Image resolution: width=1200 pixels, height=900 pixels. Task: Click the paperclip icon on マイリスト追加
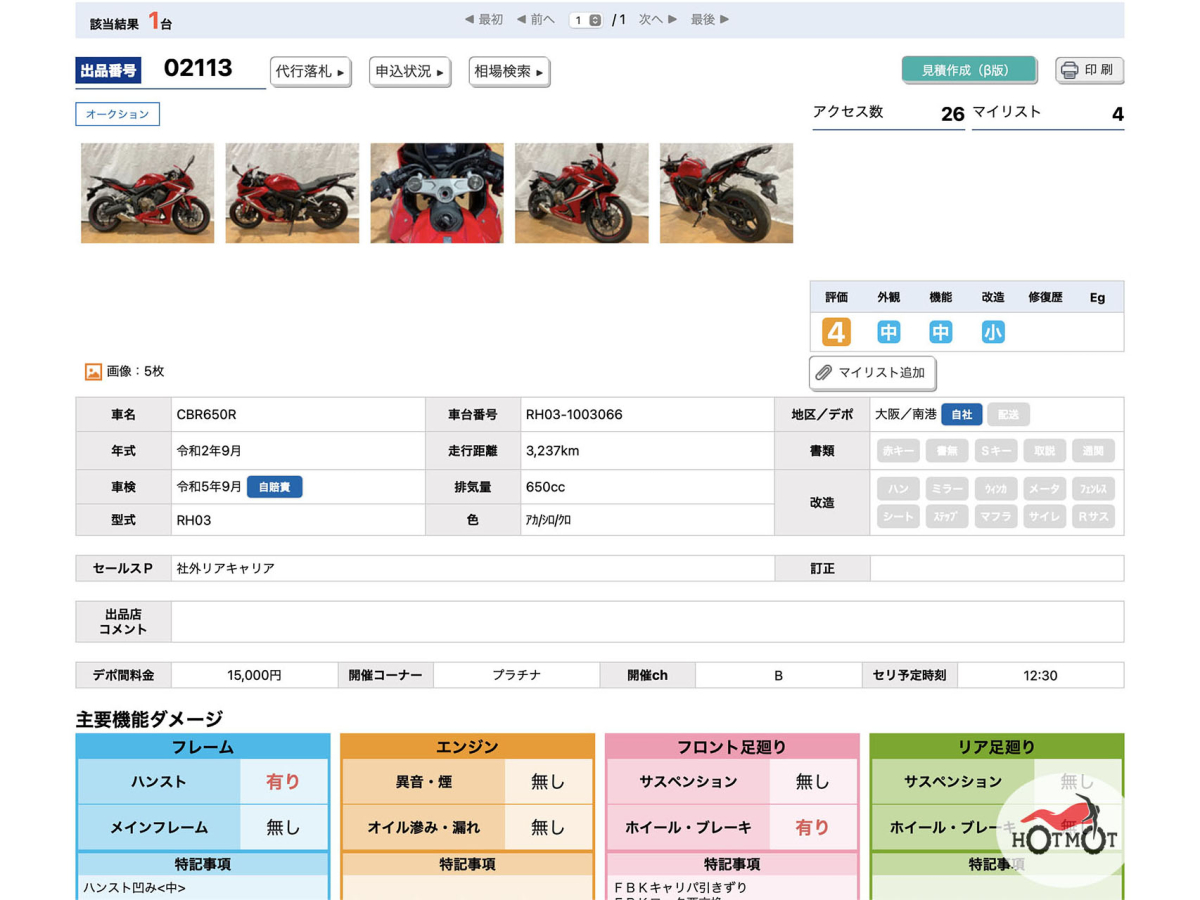[824, 373]
